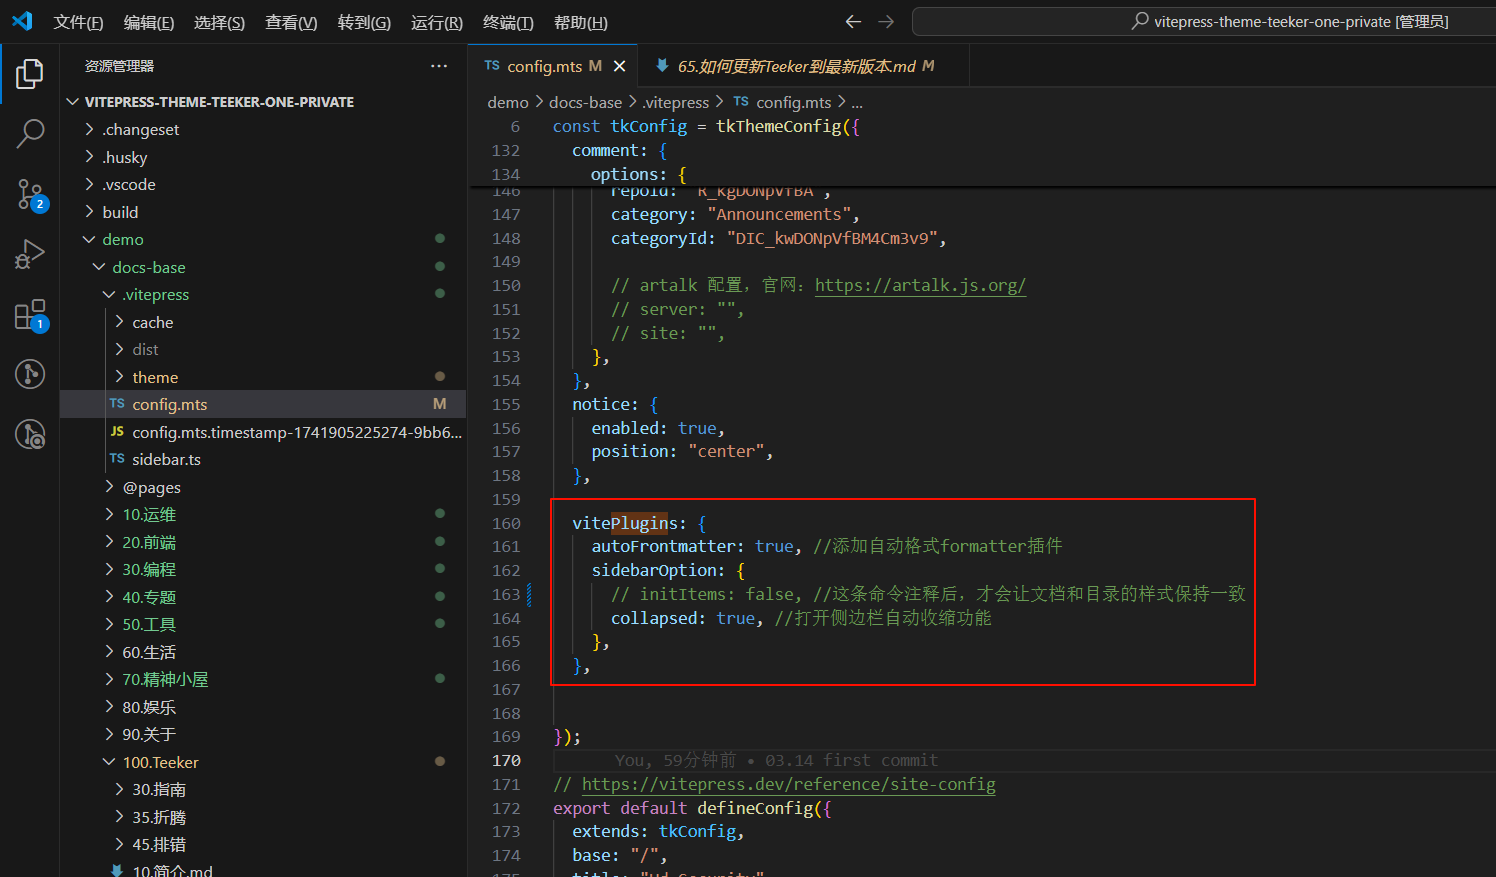Click the markdown icon in the 65 tab
Image resolution: width=1496 pixels, height=877 pixels.
click(662, 66)
